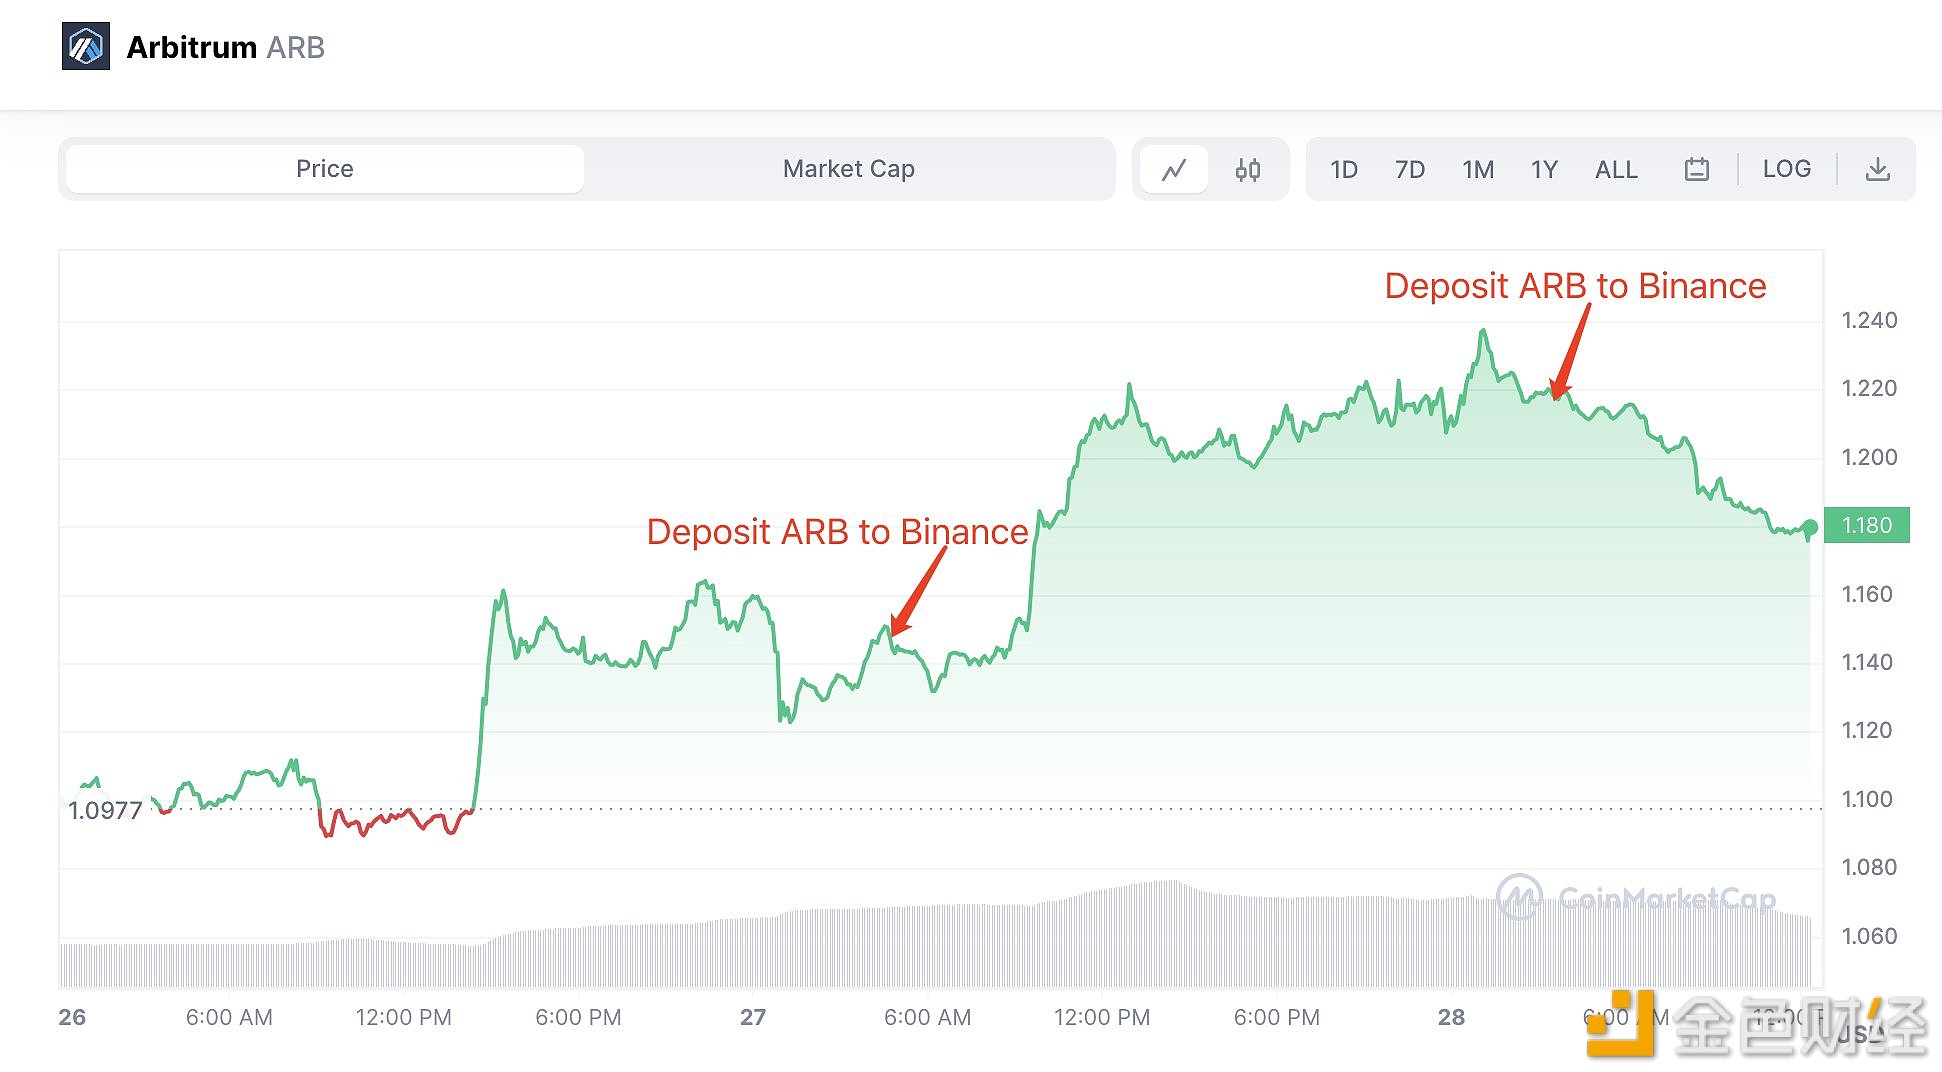Click the Arbitrum ARB title text

(x=226, y=47)
